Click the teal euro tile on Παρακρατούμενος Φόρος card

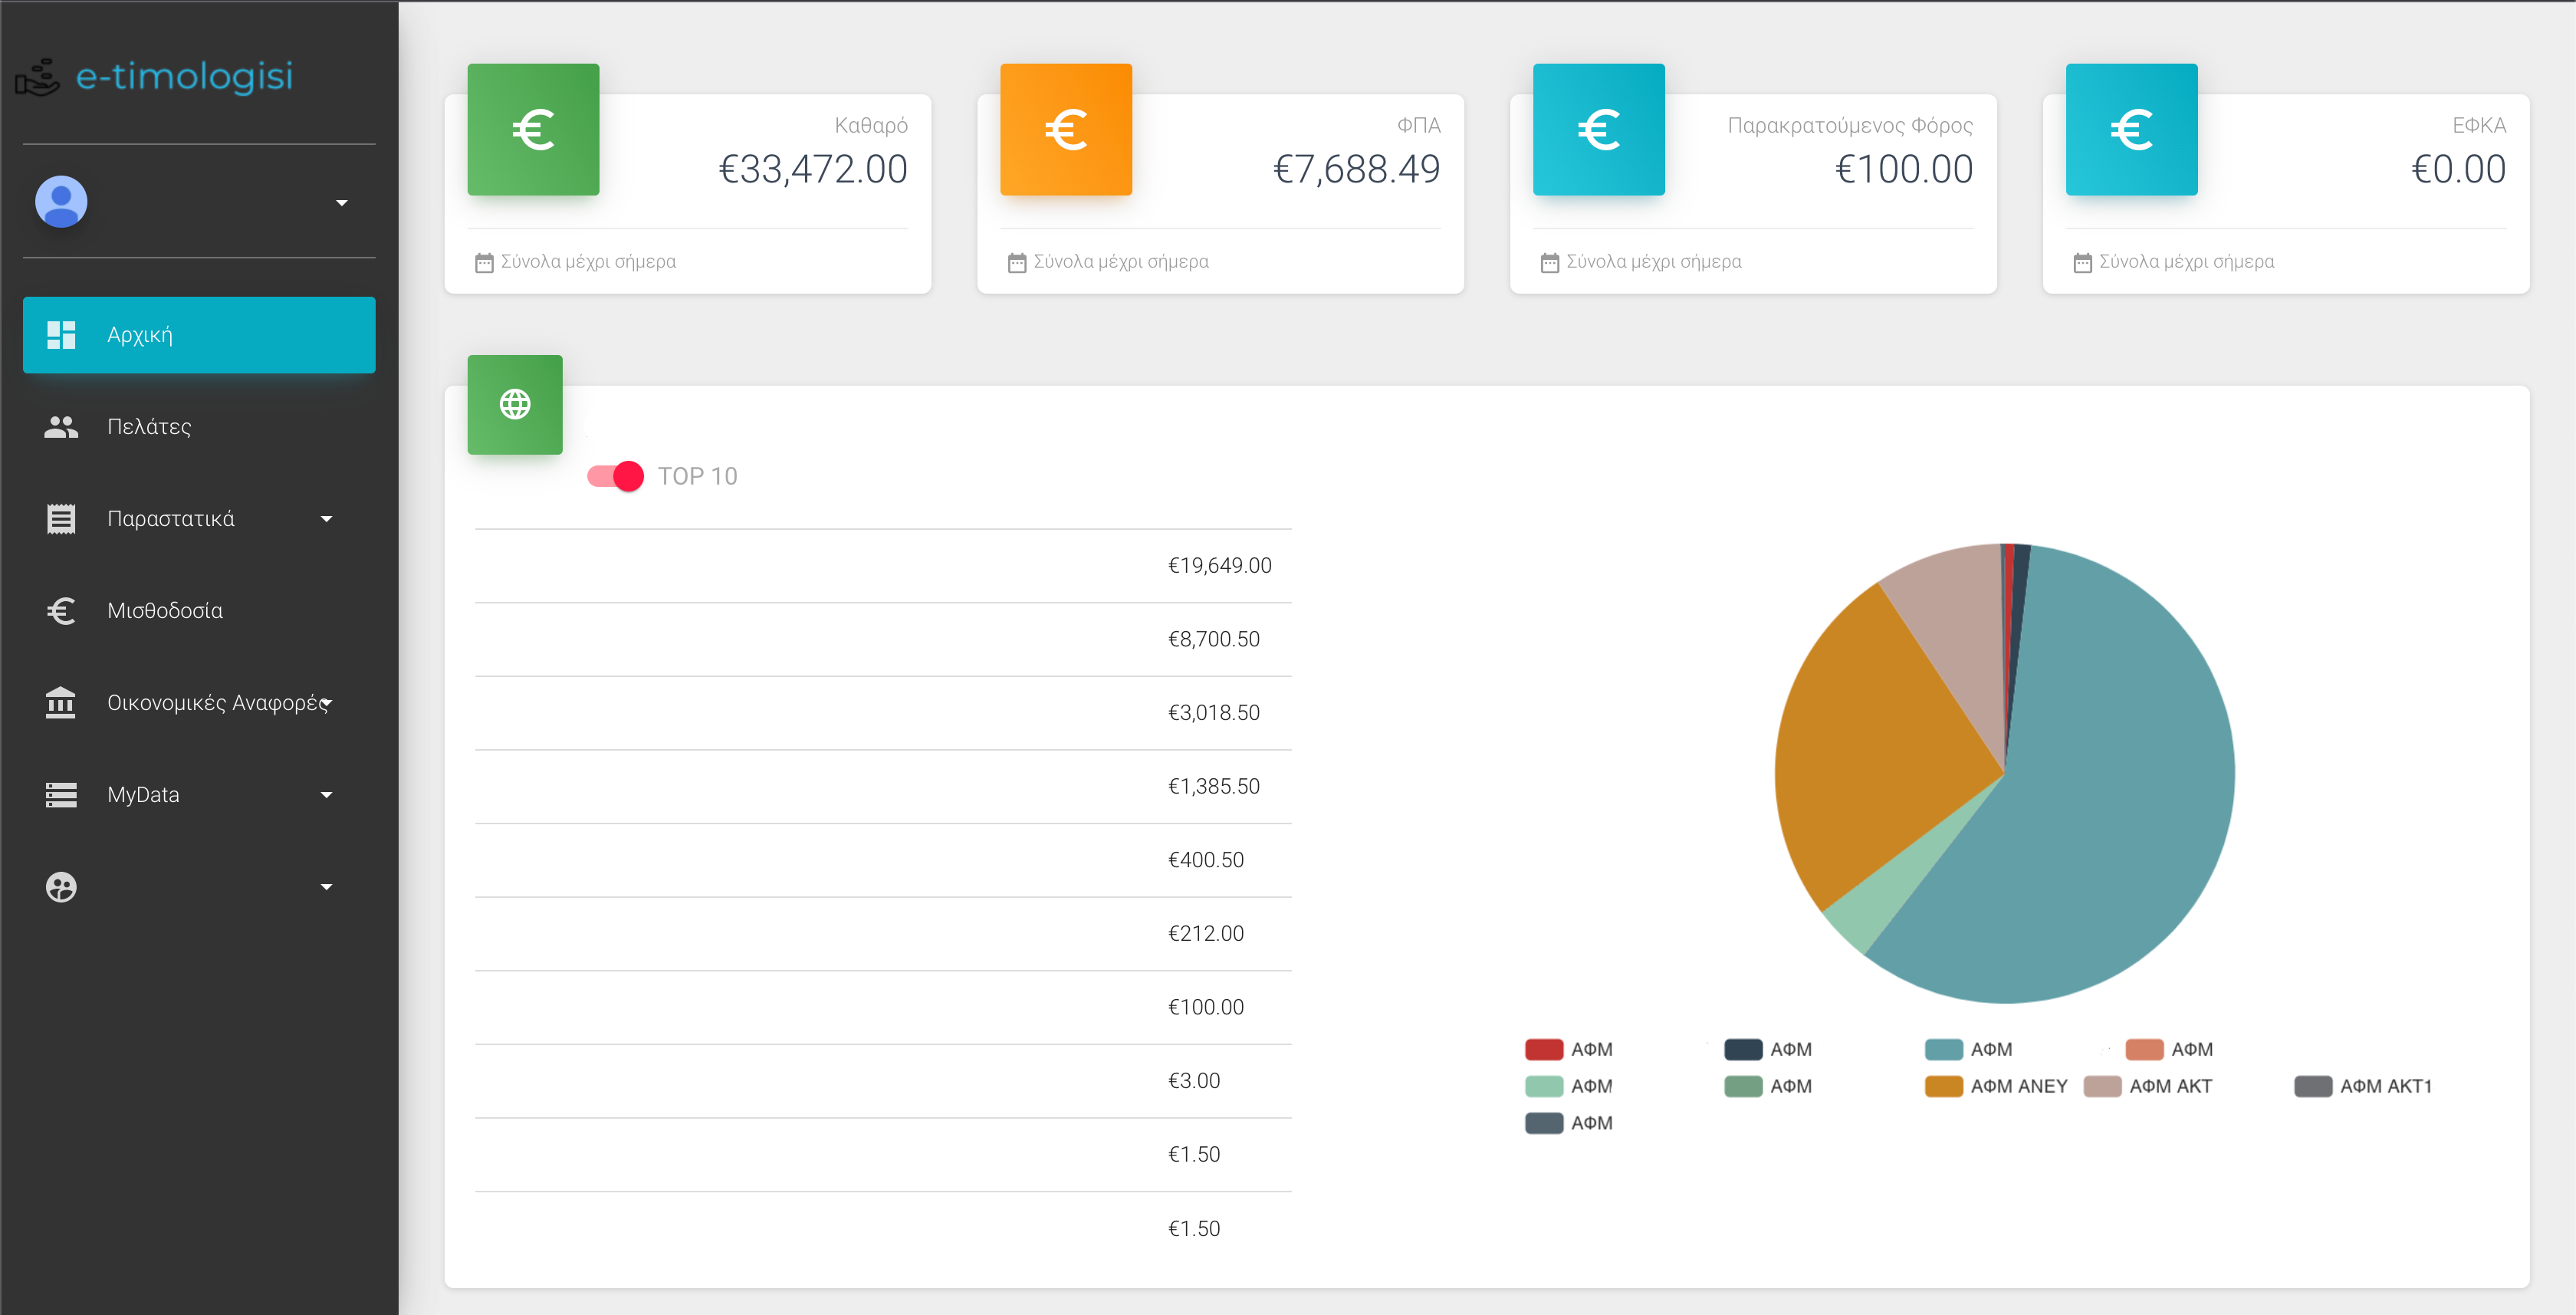tap(1599, 129)
